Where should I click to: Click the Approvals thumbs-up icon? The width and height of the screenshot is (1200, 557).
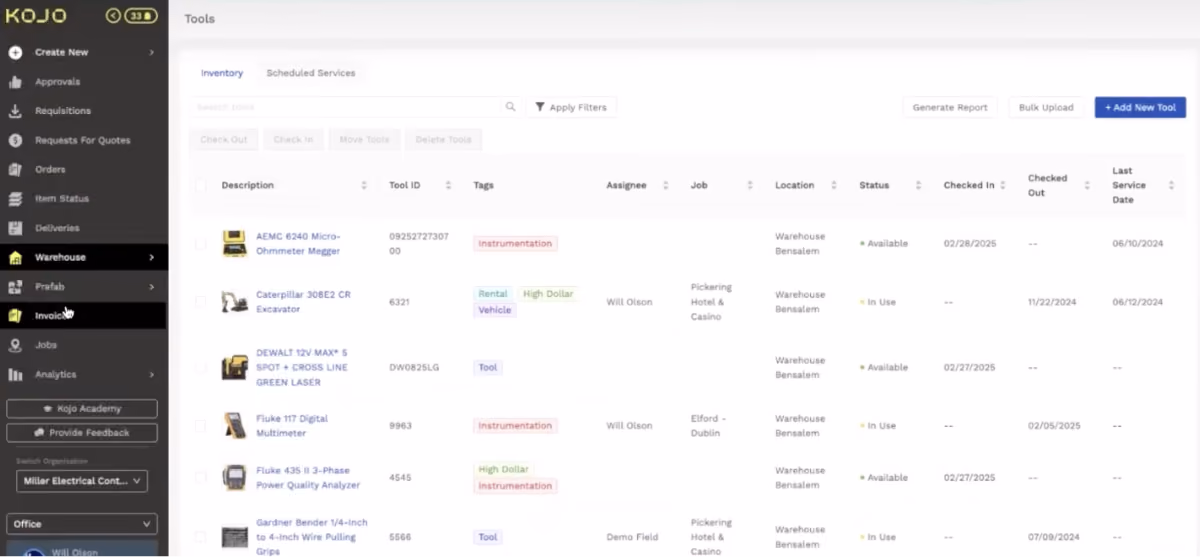(x=15, y=82)
